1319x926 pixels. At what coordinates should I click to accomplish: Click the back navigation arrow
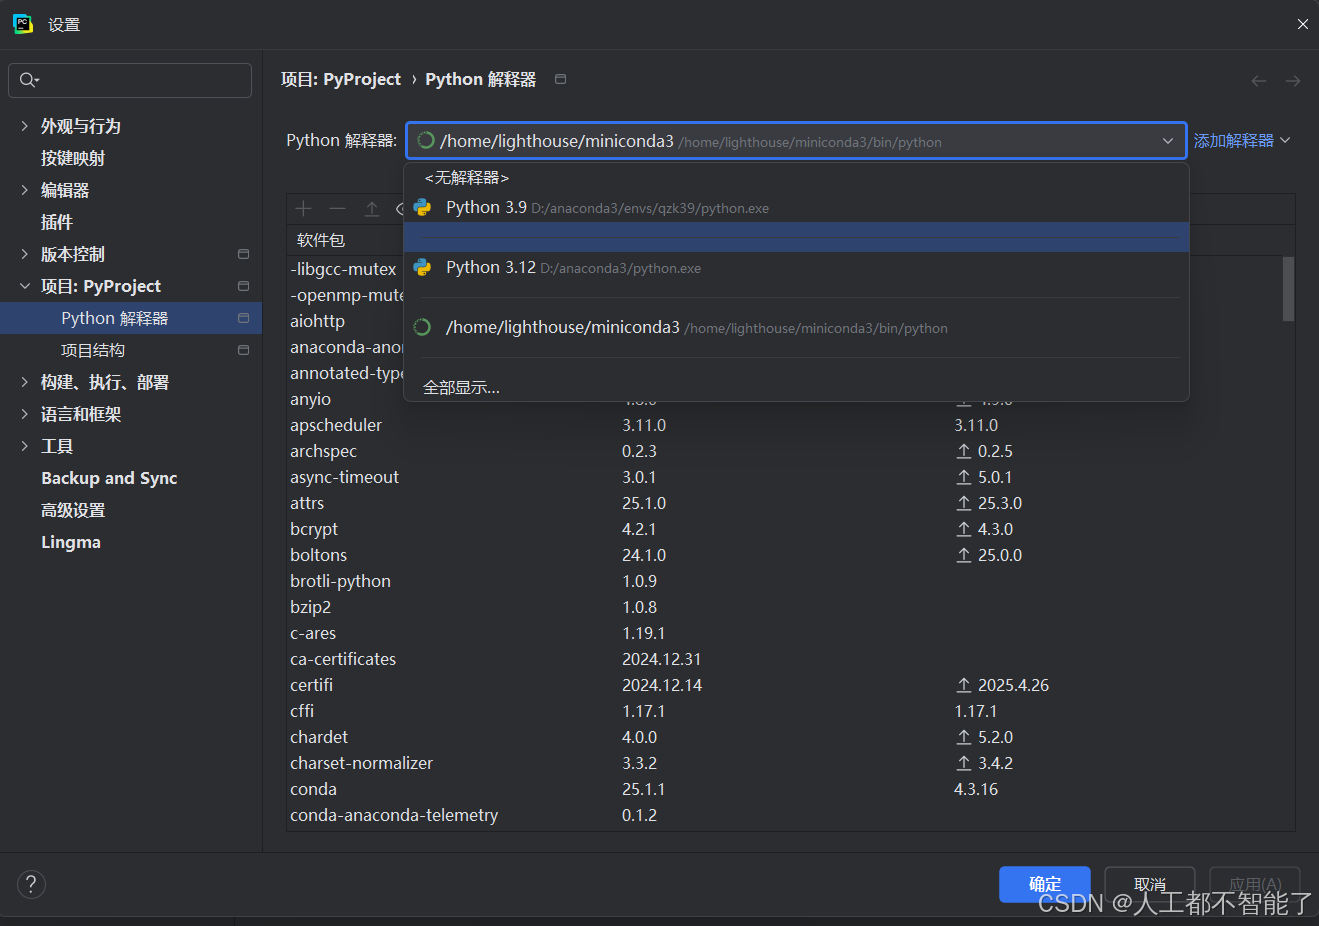tap(1259, 81)
